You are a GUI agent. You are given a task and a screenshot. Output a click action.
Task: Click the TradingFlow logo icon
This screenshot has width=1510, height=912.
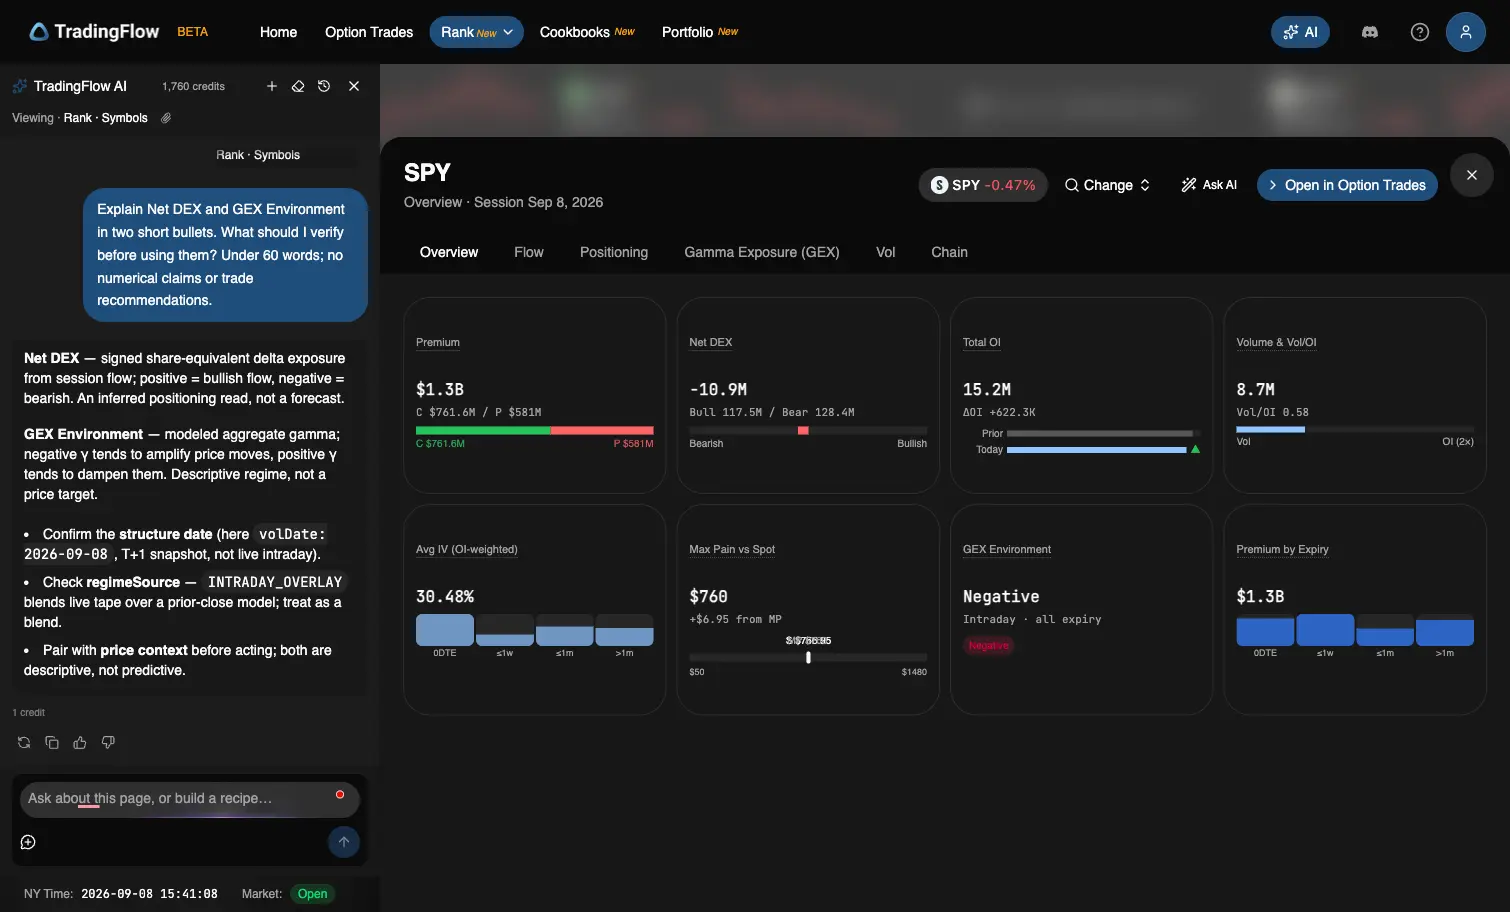39,32
